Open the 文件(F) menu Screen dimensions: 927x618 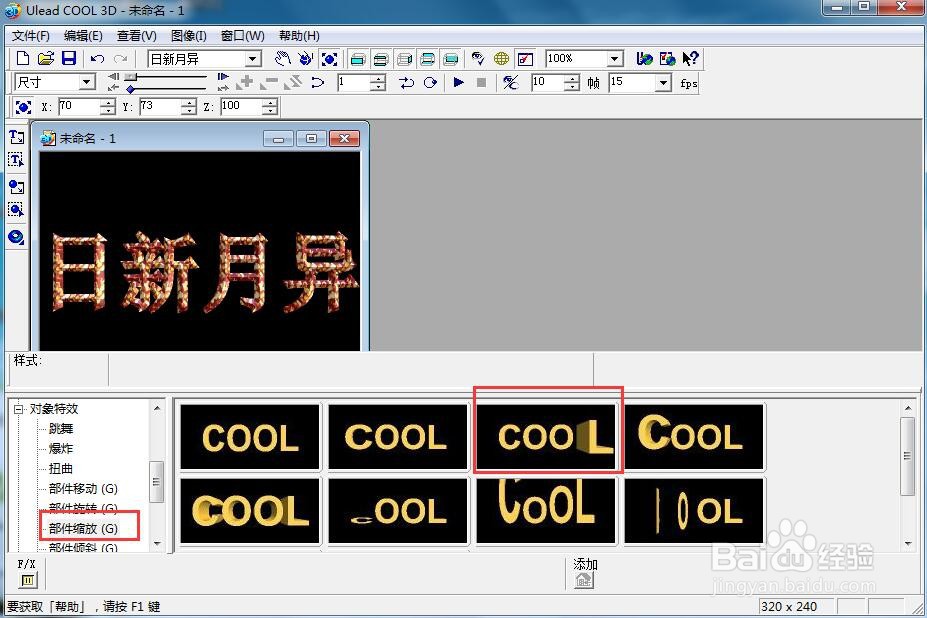pos(31,36)
